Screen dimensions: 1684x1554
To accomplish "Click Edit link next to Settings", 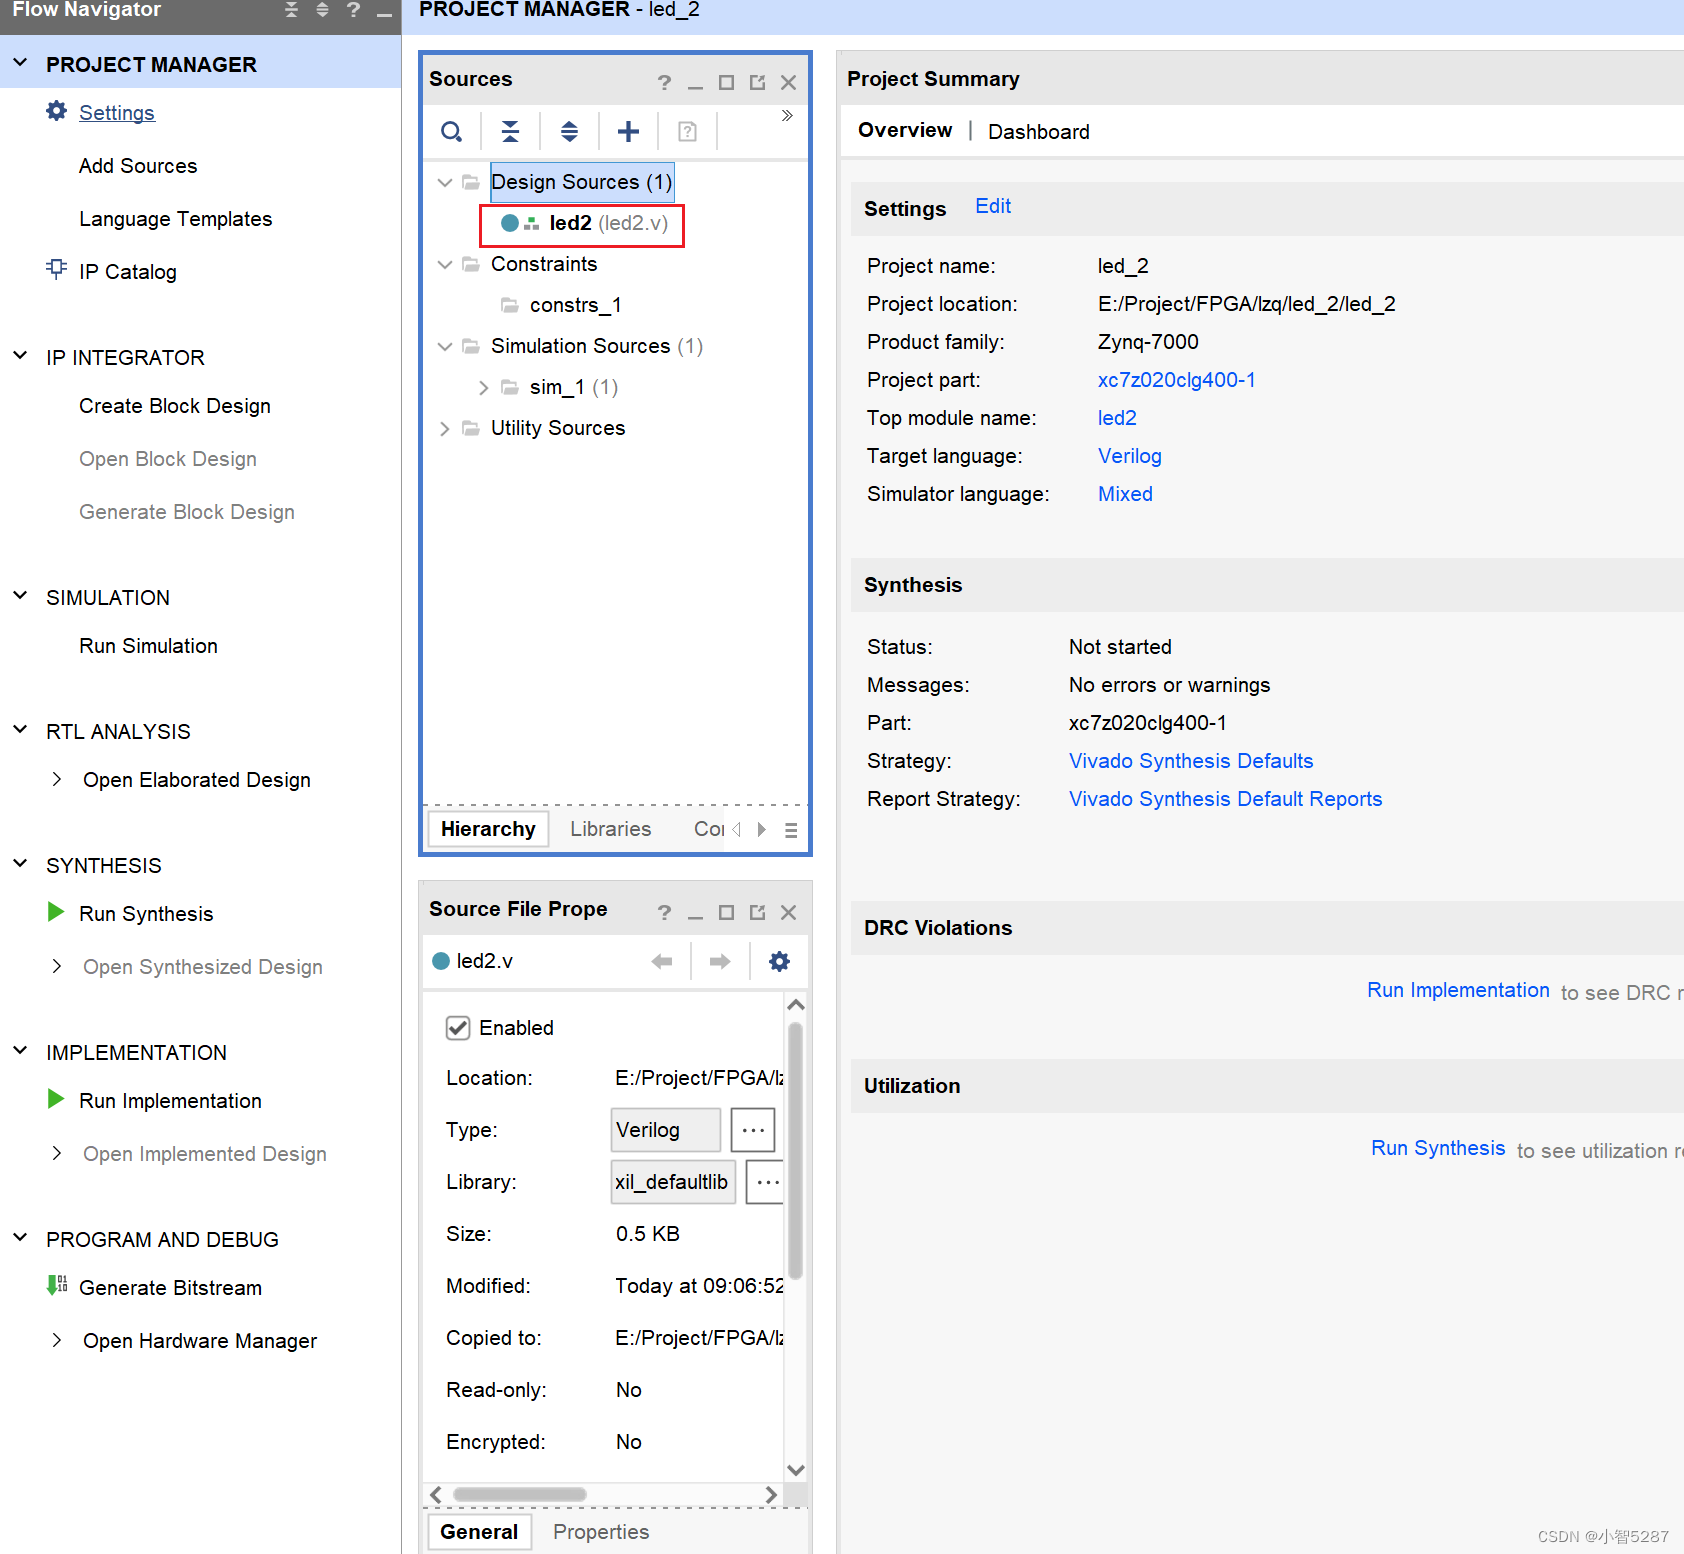I will point(993,206).
